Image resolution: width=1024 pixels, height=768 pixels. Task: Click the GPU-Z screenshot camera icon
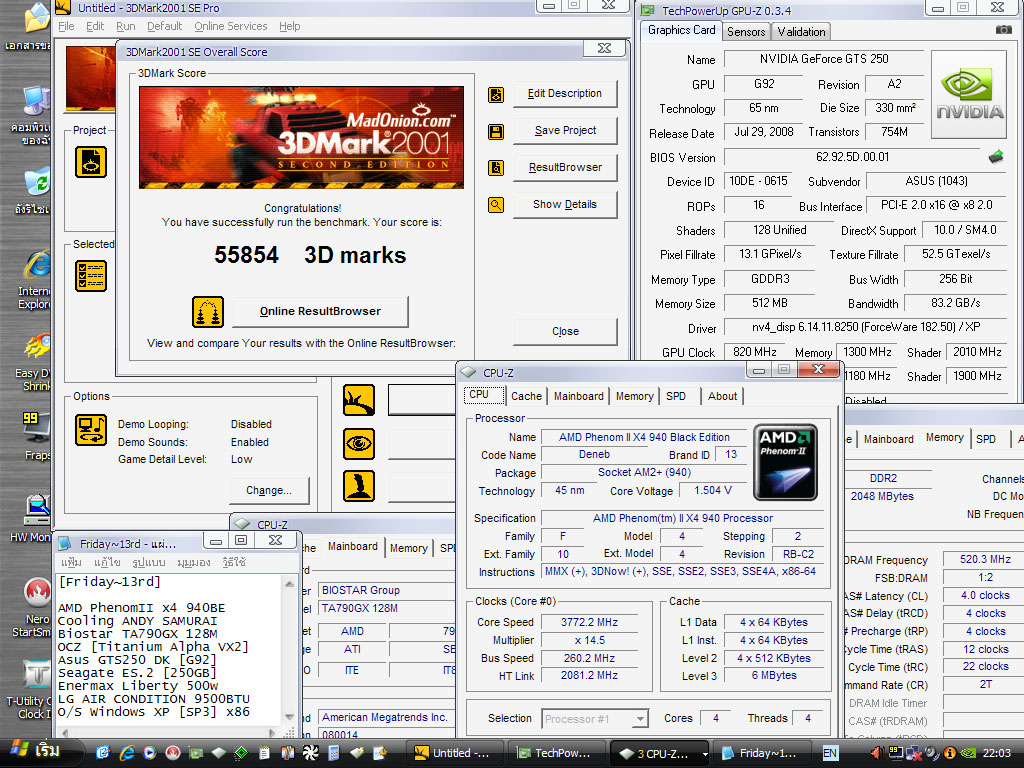(1003, 29)
